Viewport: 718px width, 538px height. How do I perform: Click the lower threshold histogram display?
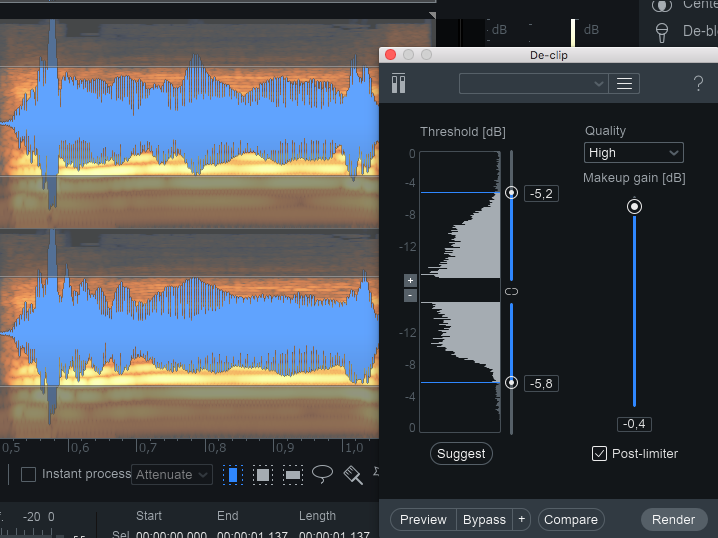(x=460, y=367)
